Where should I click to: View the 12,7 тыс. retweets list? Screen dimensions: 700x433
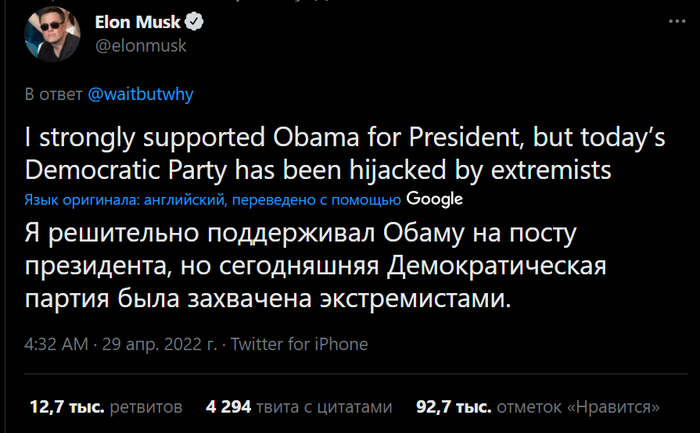point(65,407)
